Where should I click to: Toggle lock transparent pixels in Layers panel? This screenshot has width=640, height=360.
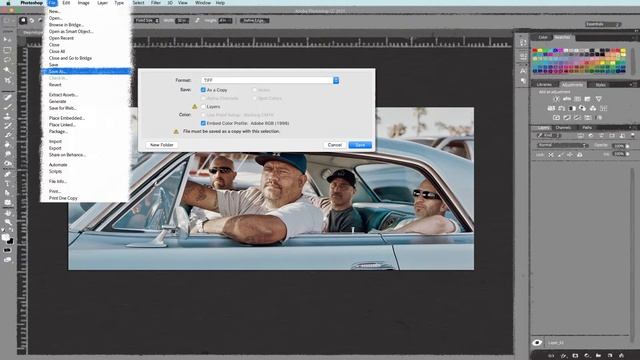click(x=551, y=155)
